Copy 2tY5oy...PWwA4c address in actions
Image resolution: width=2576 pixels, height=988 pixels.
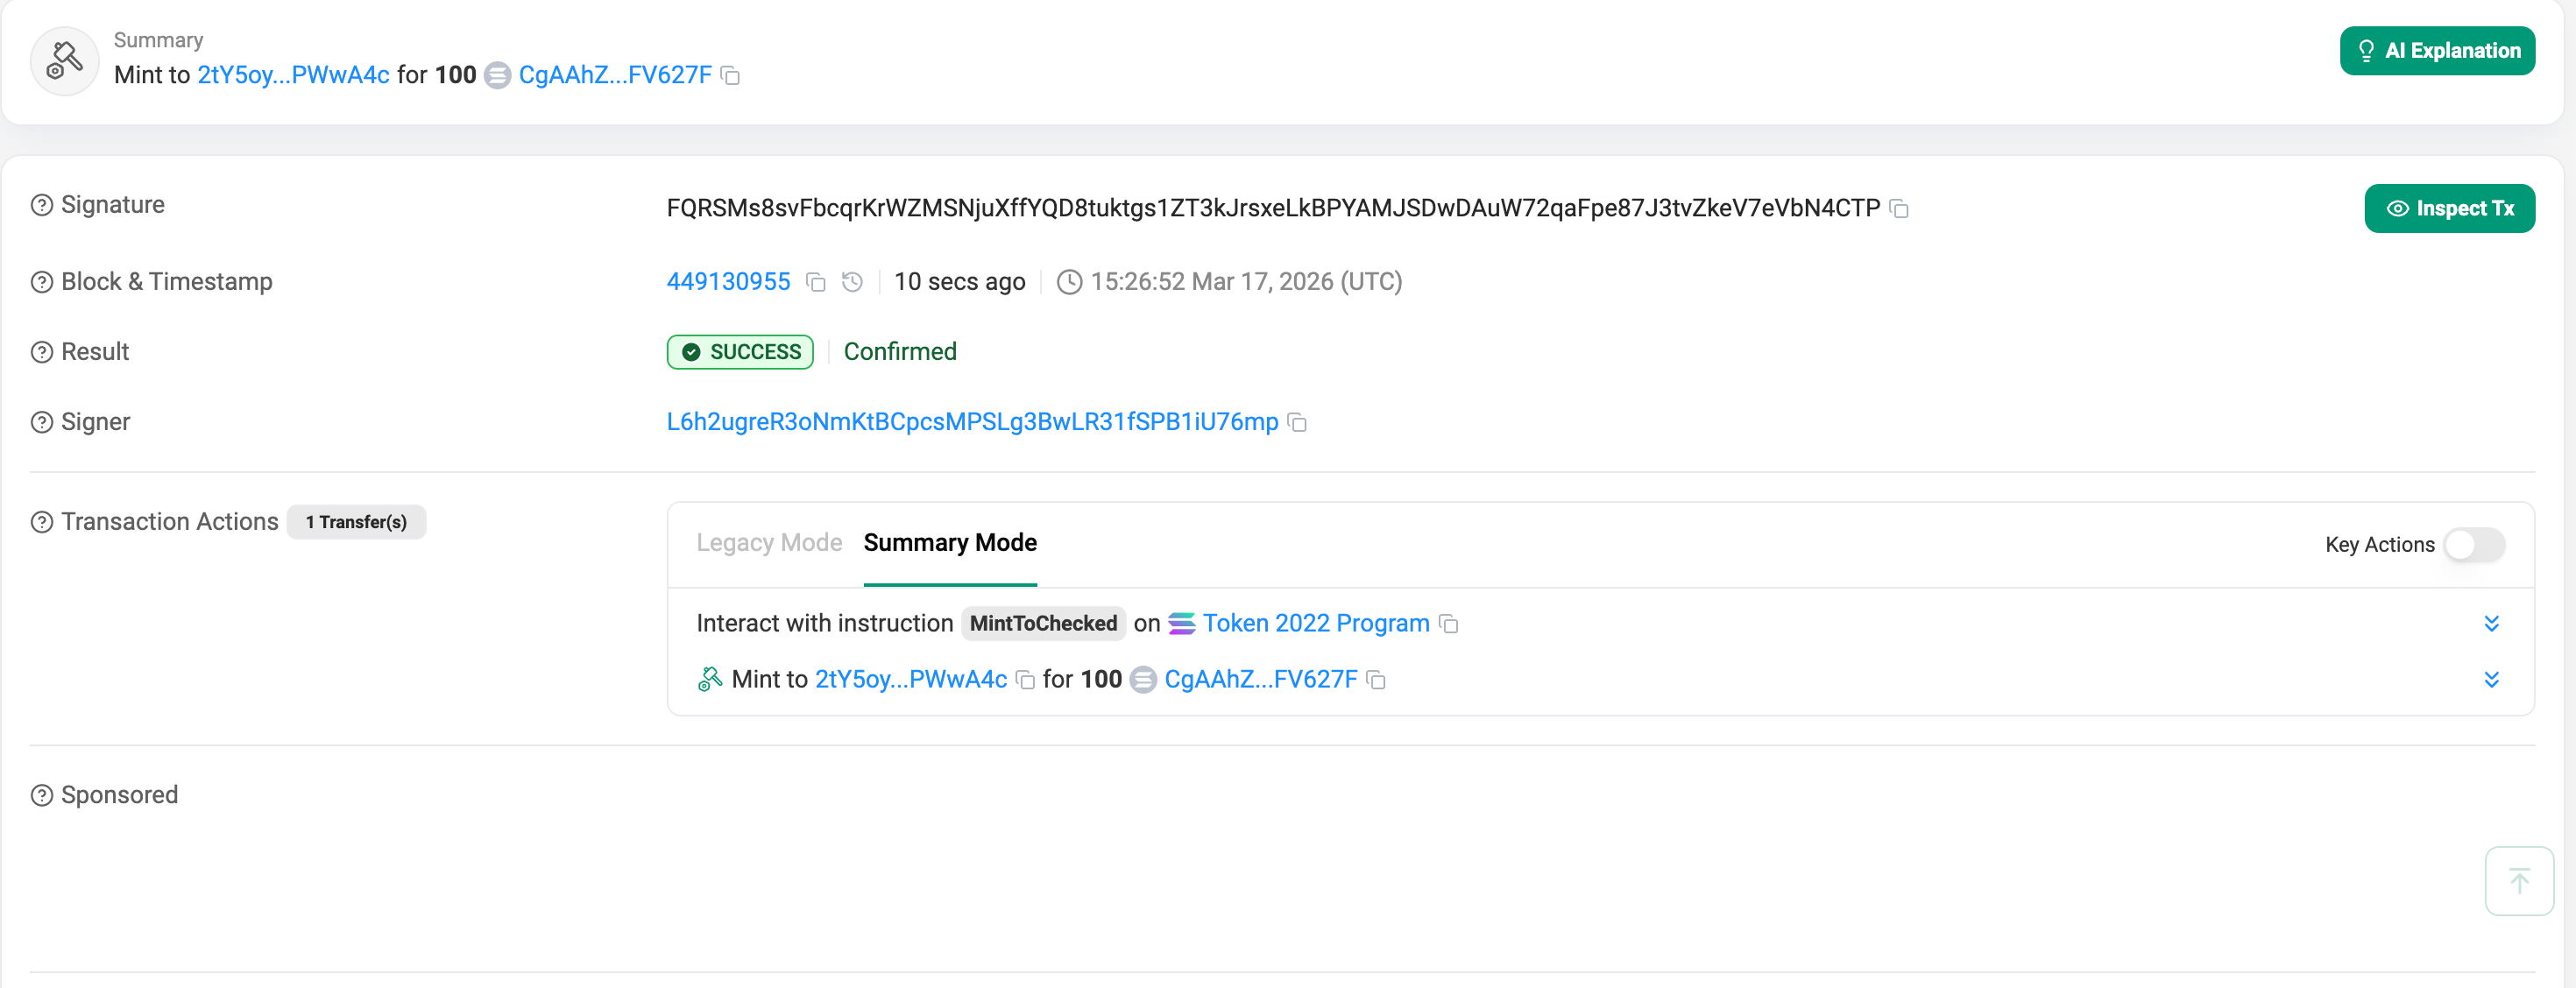point(1025,680)
